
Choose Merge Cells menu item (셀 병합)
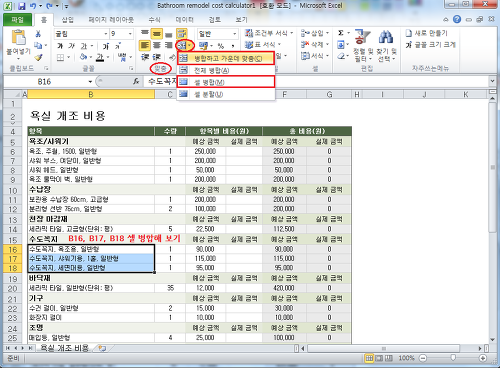pyautogui.click(x=226, y=82)
